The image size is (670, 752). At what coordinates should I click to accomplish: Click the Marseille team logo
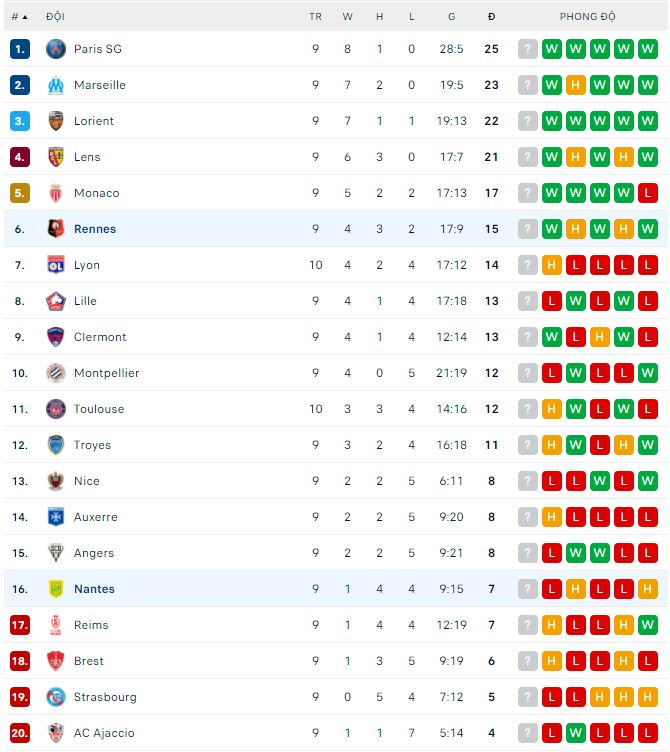pos(56,85)
